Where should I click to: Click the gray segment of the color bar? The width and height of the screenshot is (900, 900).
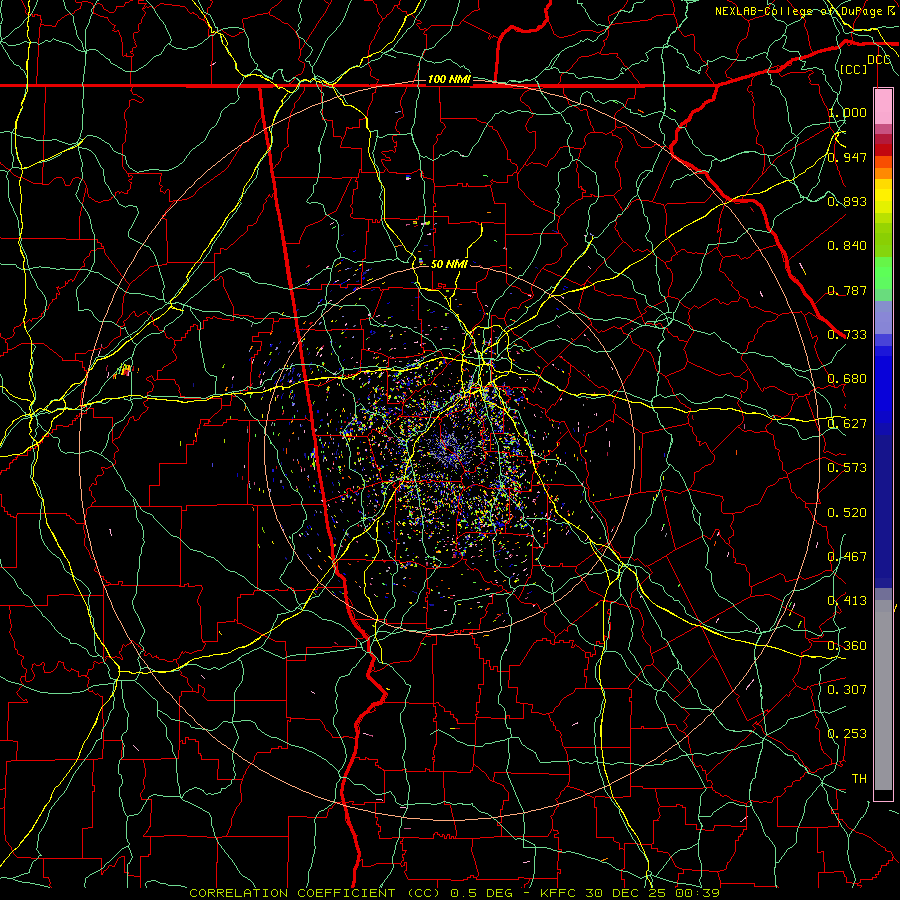[x=883, y=695]
